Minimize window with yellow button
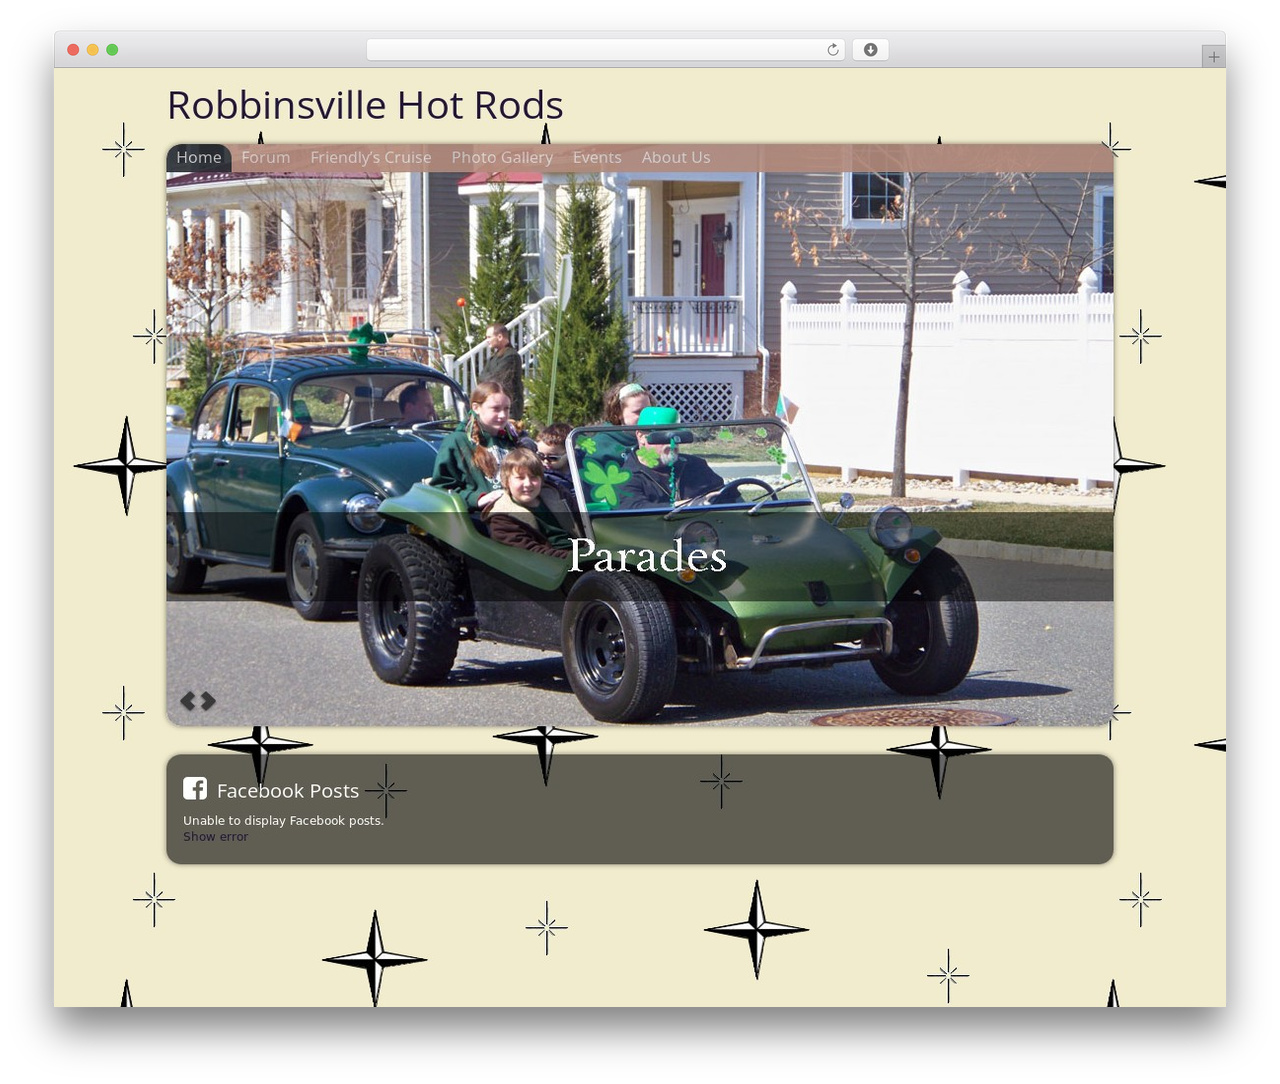Image resolution: width=1280 pixels, height=1084 pixels. coord(93,50)
